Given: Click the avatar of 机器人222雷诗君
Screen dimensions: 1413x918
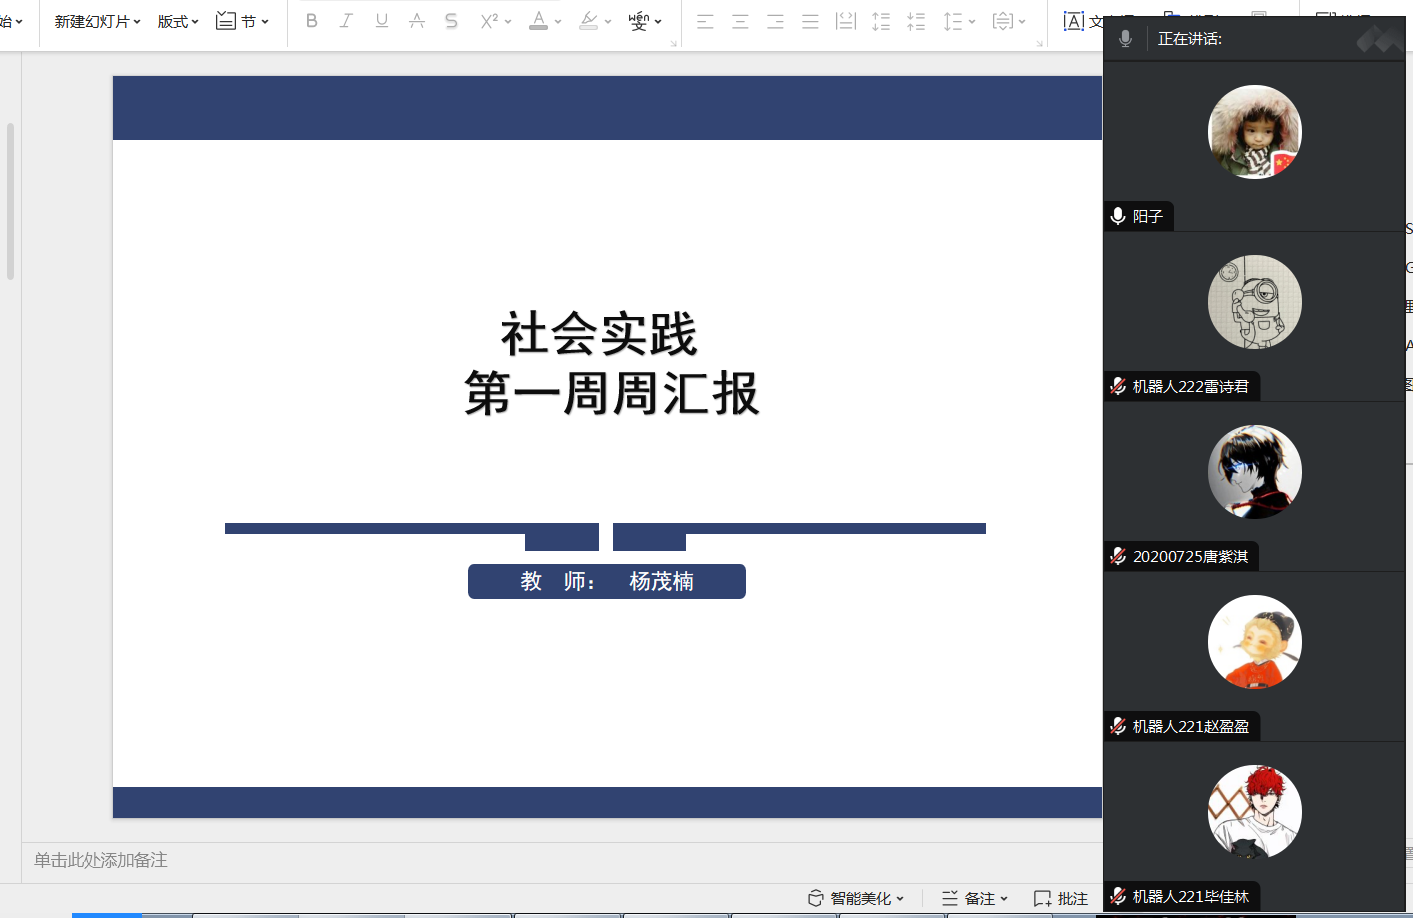Looking at the screenshot, I should pyautogui.click(x=1254, y=302).
